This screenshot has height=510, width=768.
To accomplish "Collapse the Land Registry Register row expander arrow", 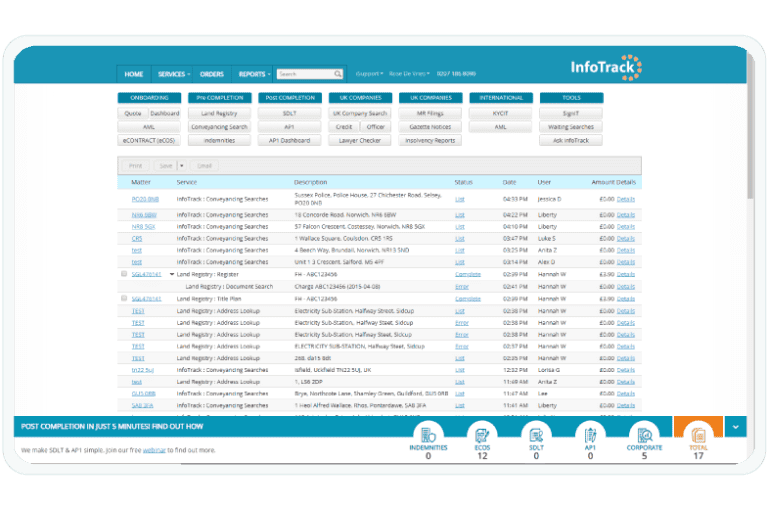I will (172, 274).
